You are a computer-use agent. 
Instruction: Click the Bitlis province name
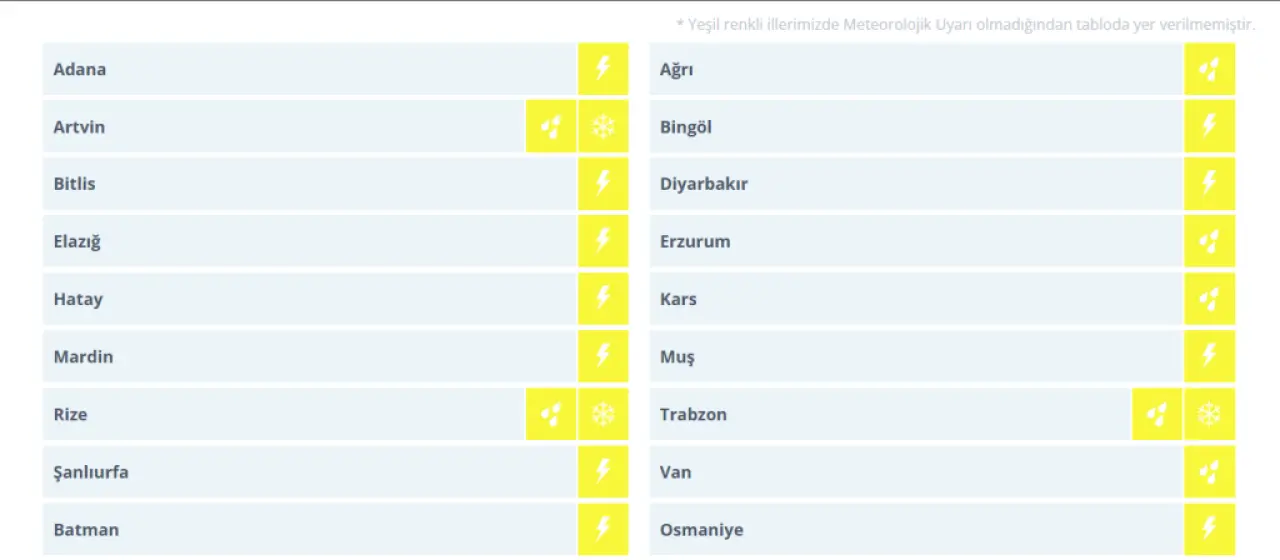[75, 184]
